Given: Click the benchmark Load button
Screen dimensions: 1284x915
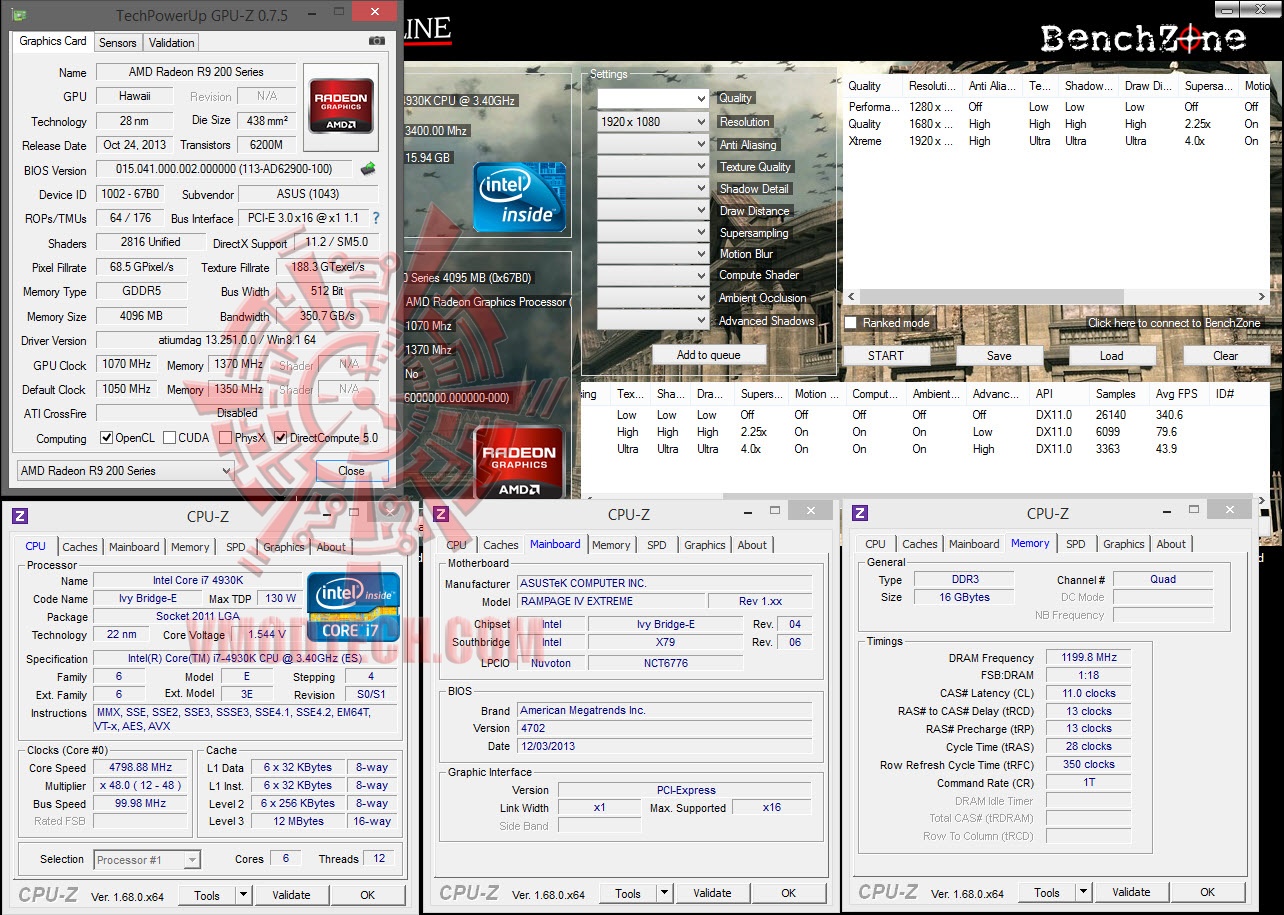Looking at the screenshot, I should (1112, 355).
